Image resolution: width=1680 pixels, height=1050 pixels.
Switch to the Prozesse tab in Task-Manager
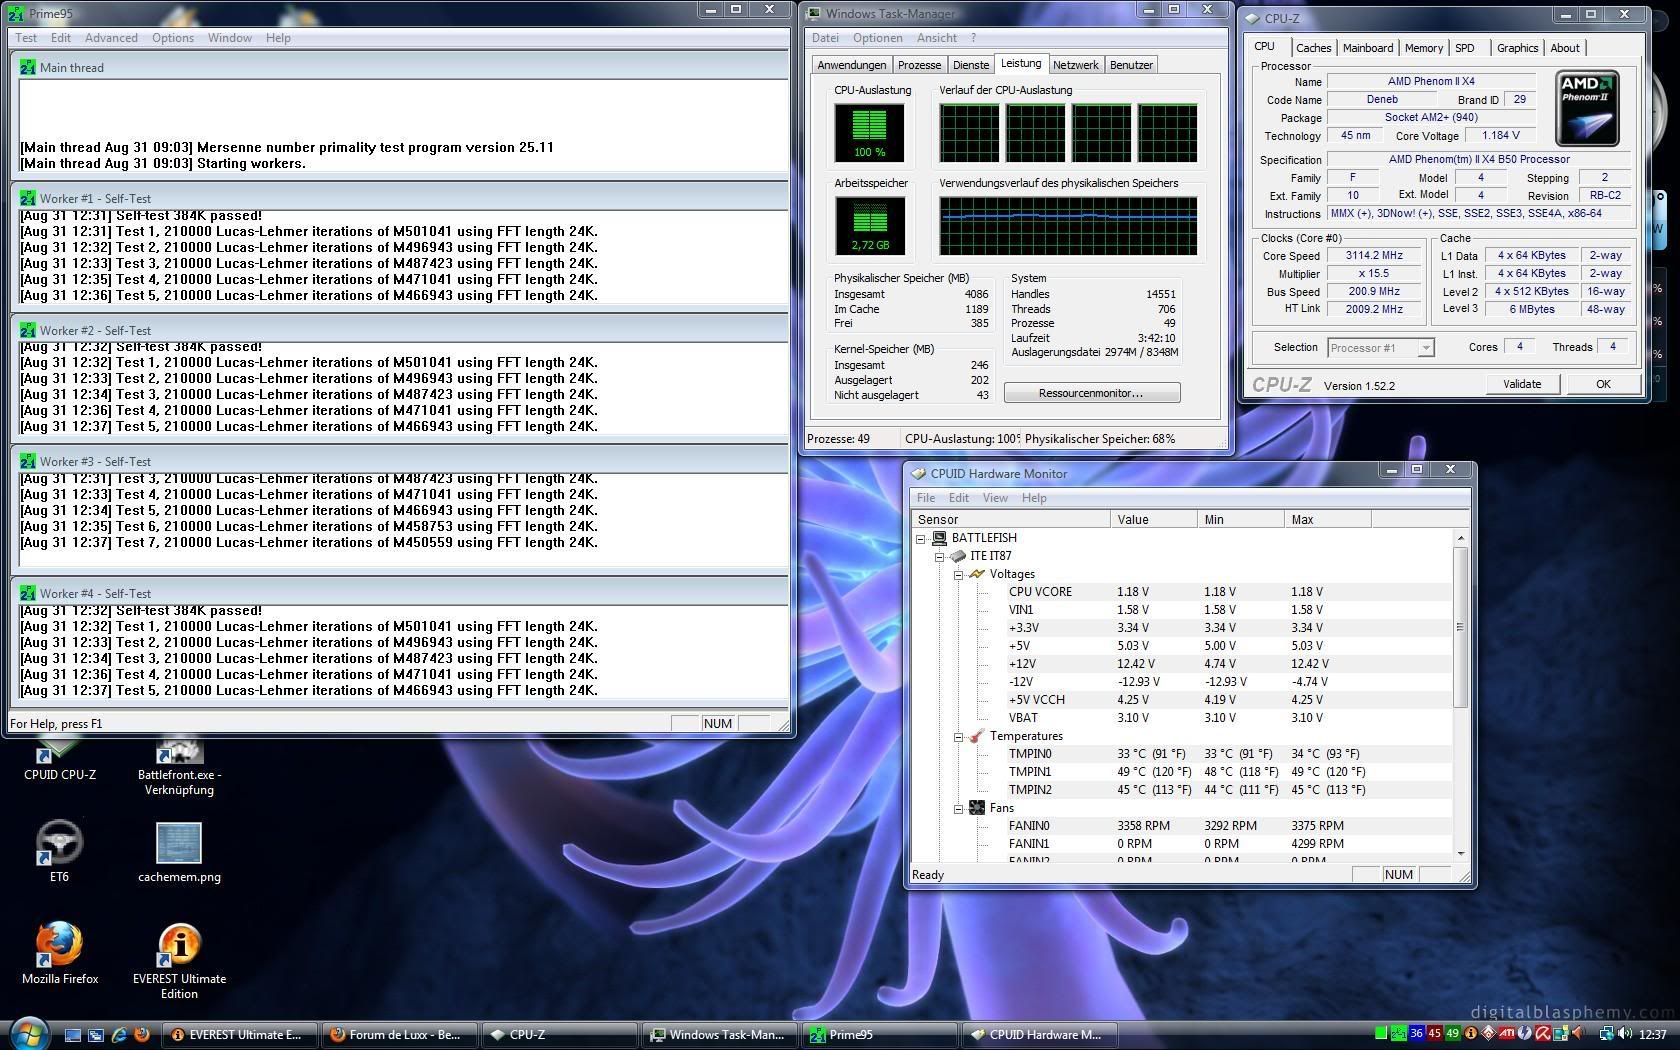point(919,65)
